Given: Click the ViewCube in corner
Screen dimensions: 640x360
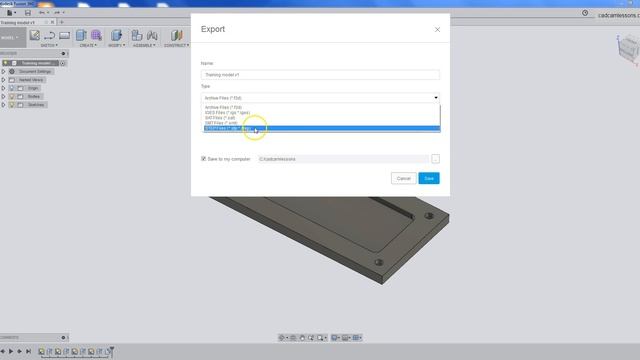Looking at the screenshot, I should click(628, 50).
